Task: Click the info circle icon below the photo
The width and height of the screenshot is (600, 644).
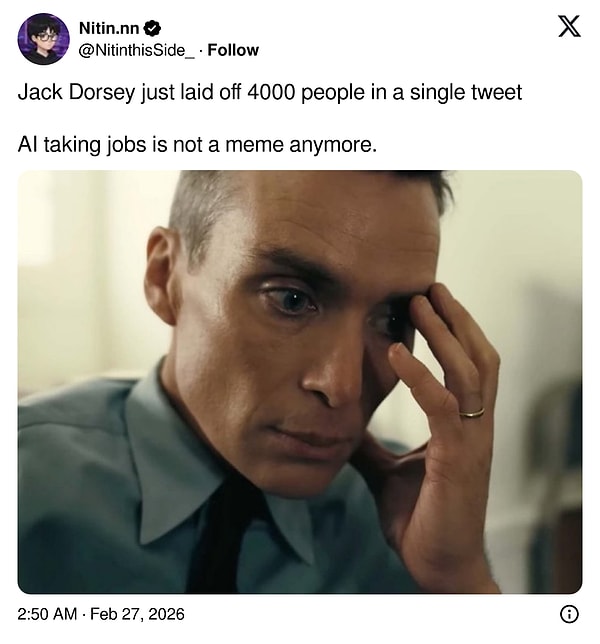Action: point(568,614)
